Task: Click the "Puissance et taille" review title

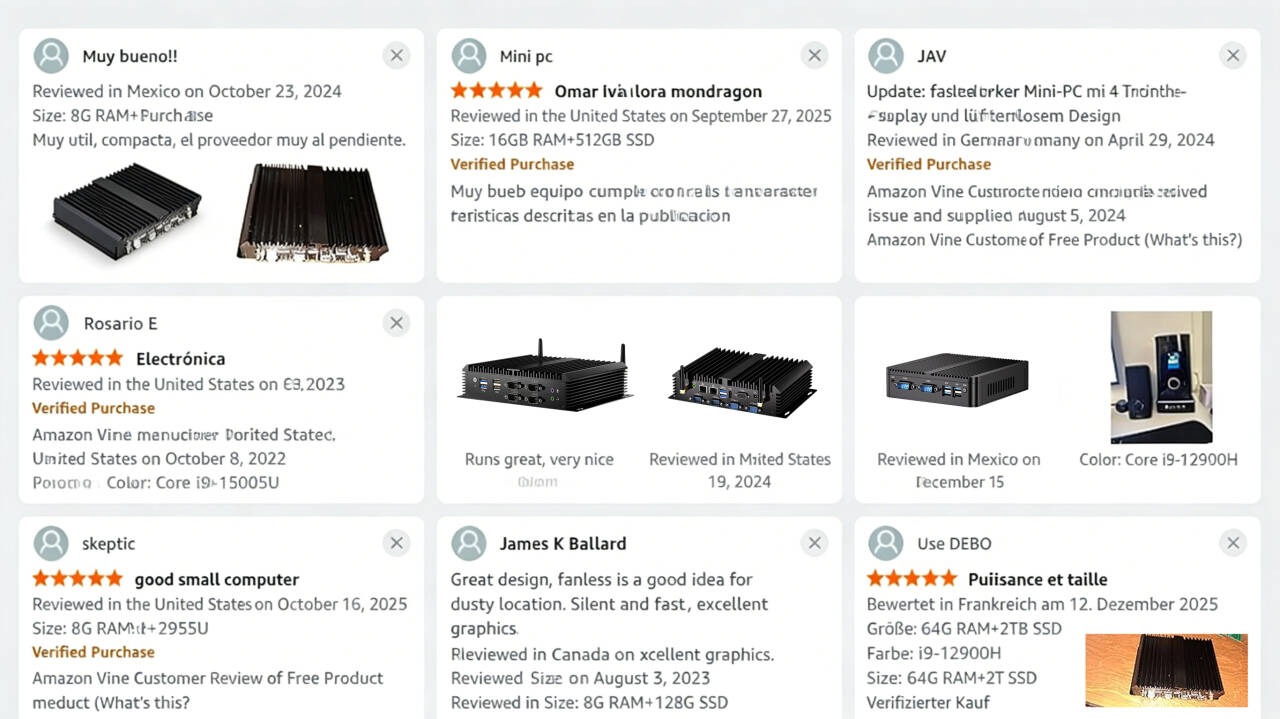Action: click(1037, 579)
